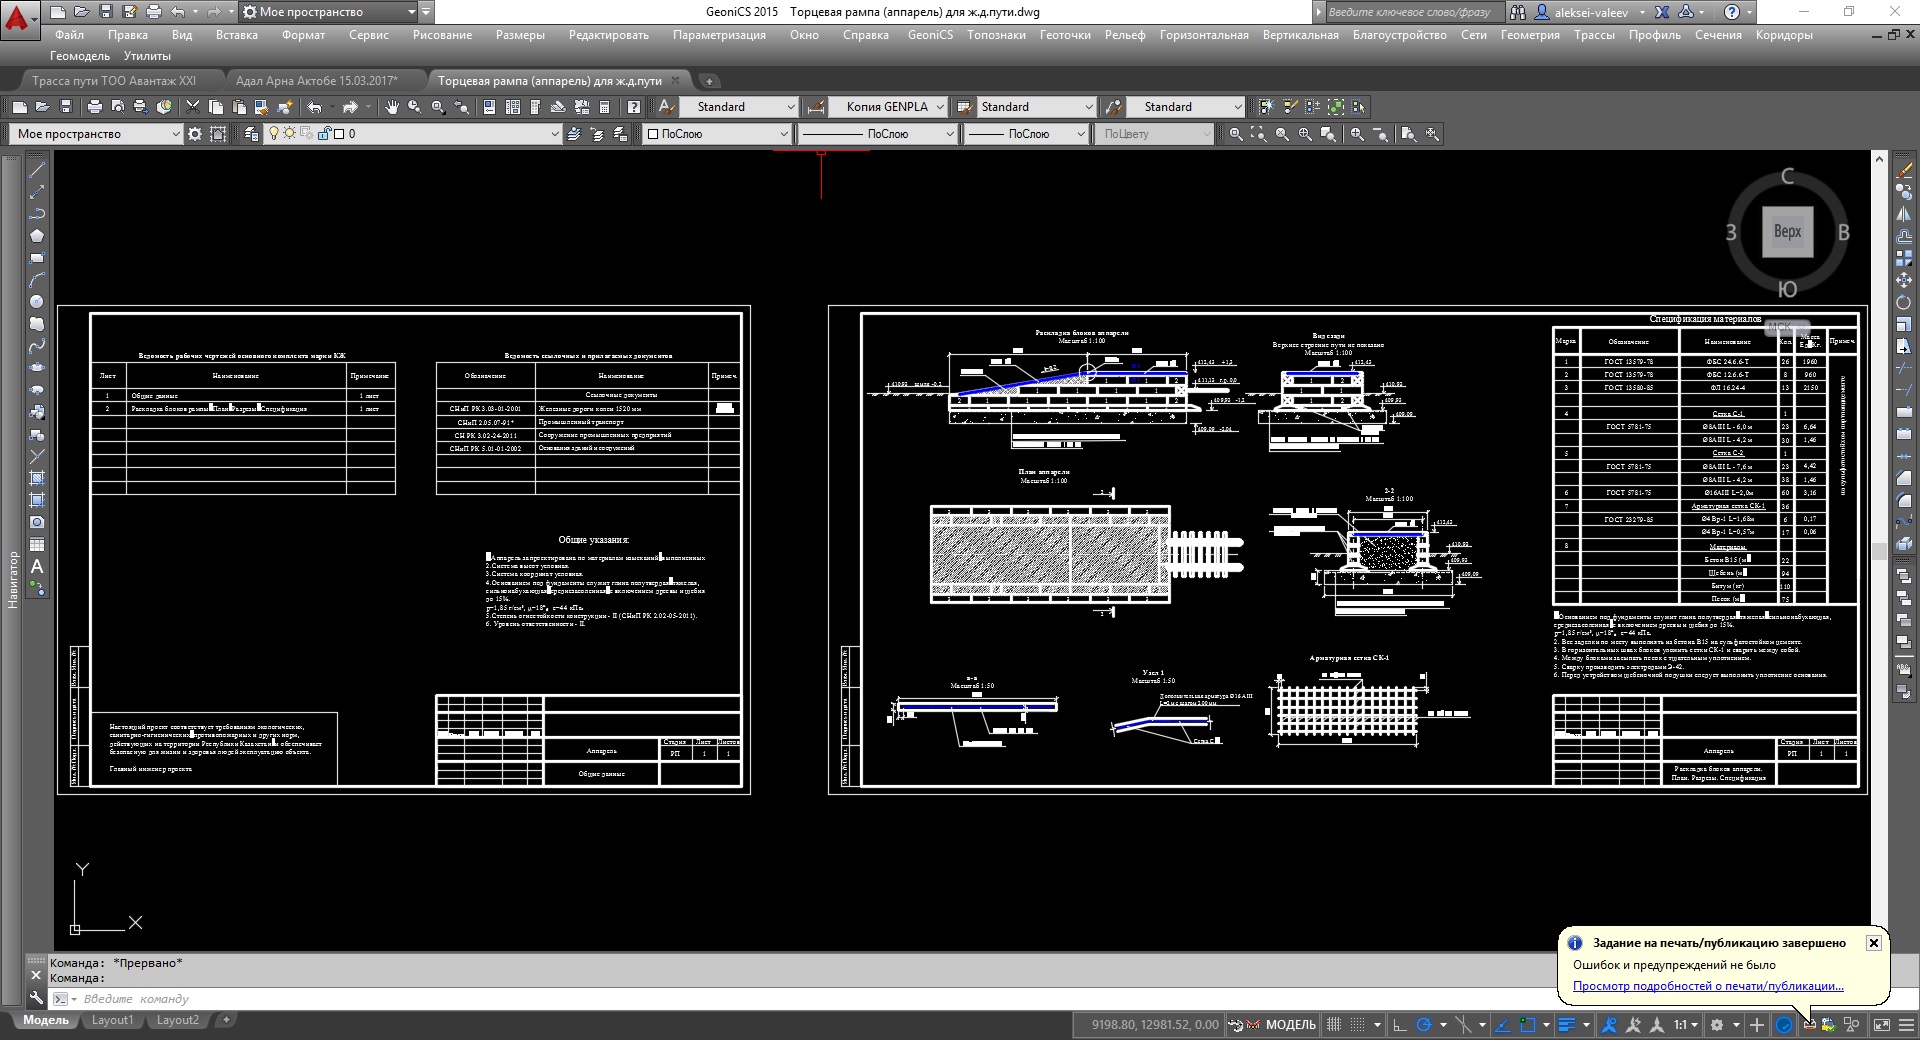Open the Адал Арна Актобе drawing tab

pyautogui.click(x=316, y=81)
